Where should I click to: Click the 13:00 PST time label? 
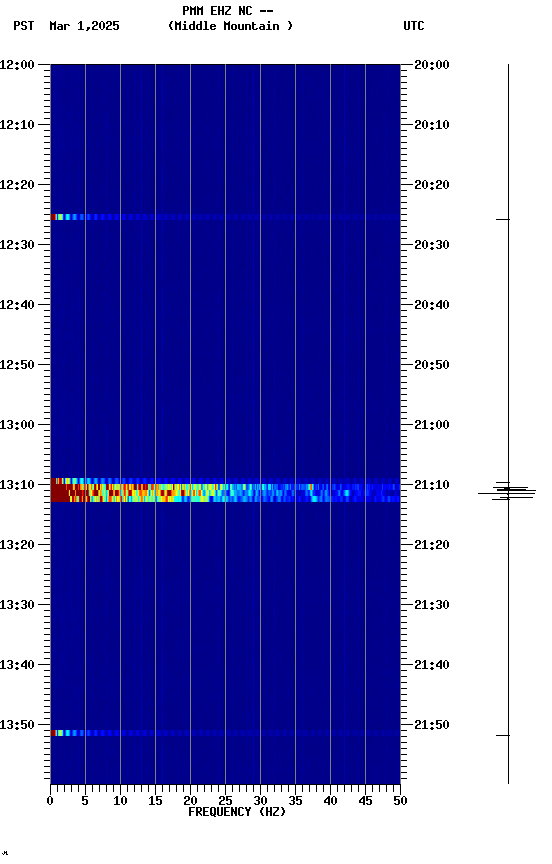pos(17,425)
